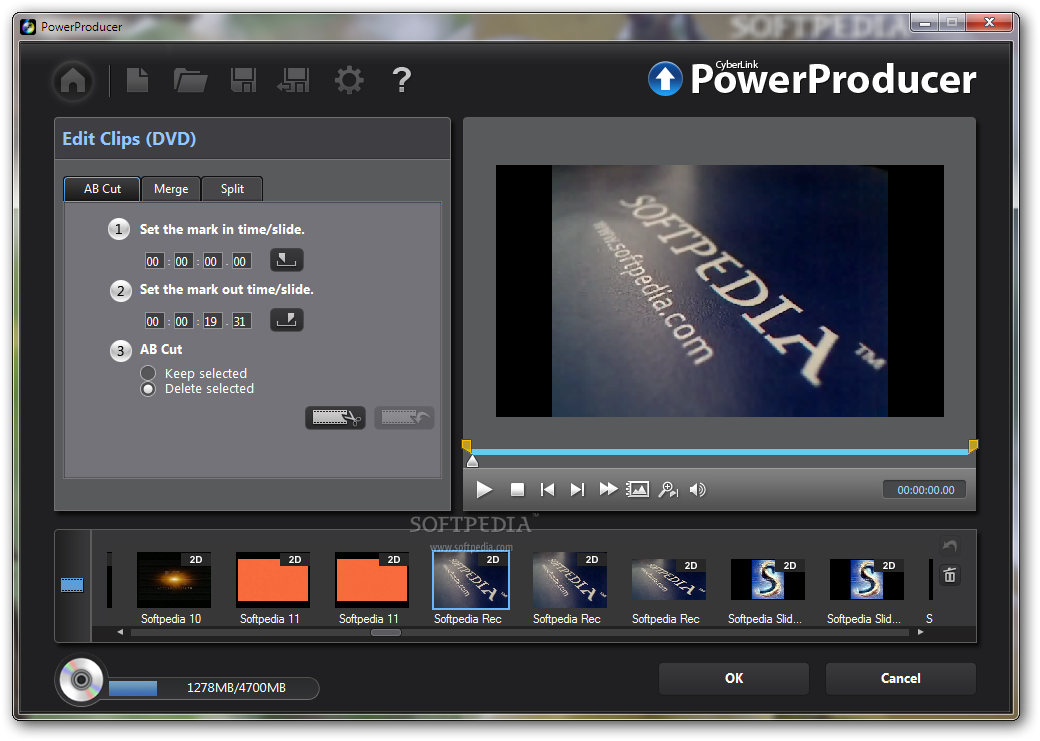Go to the Home screen icon
This screenshot has height=741, width=1040.
click(x=73, y=81)
